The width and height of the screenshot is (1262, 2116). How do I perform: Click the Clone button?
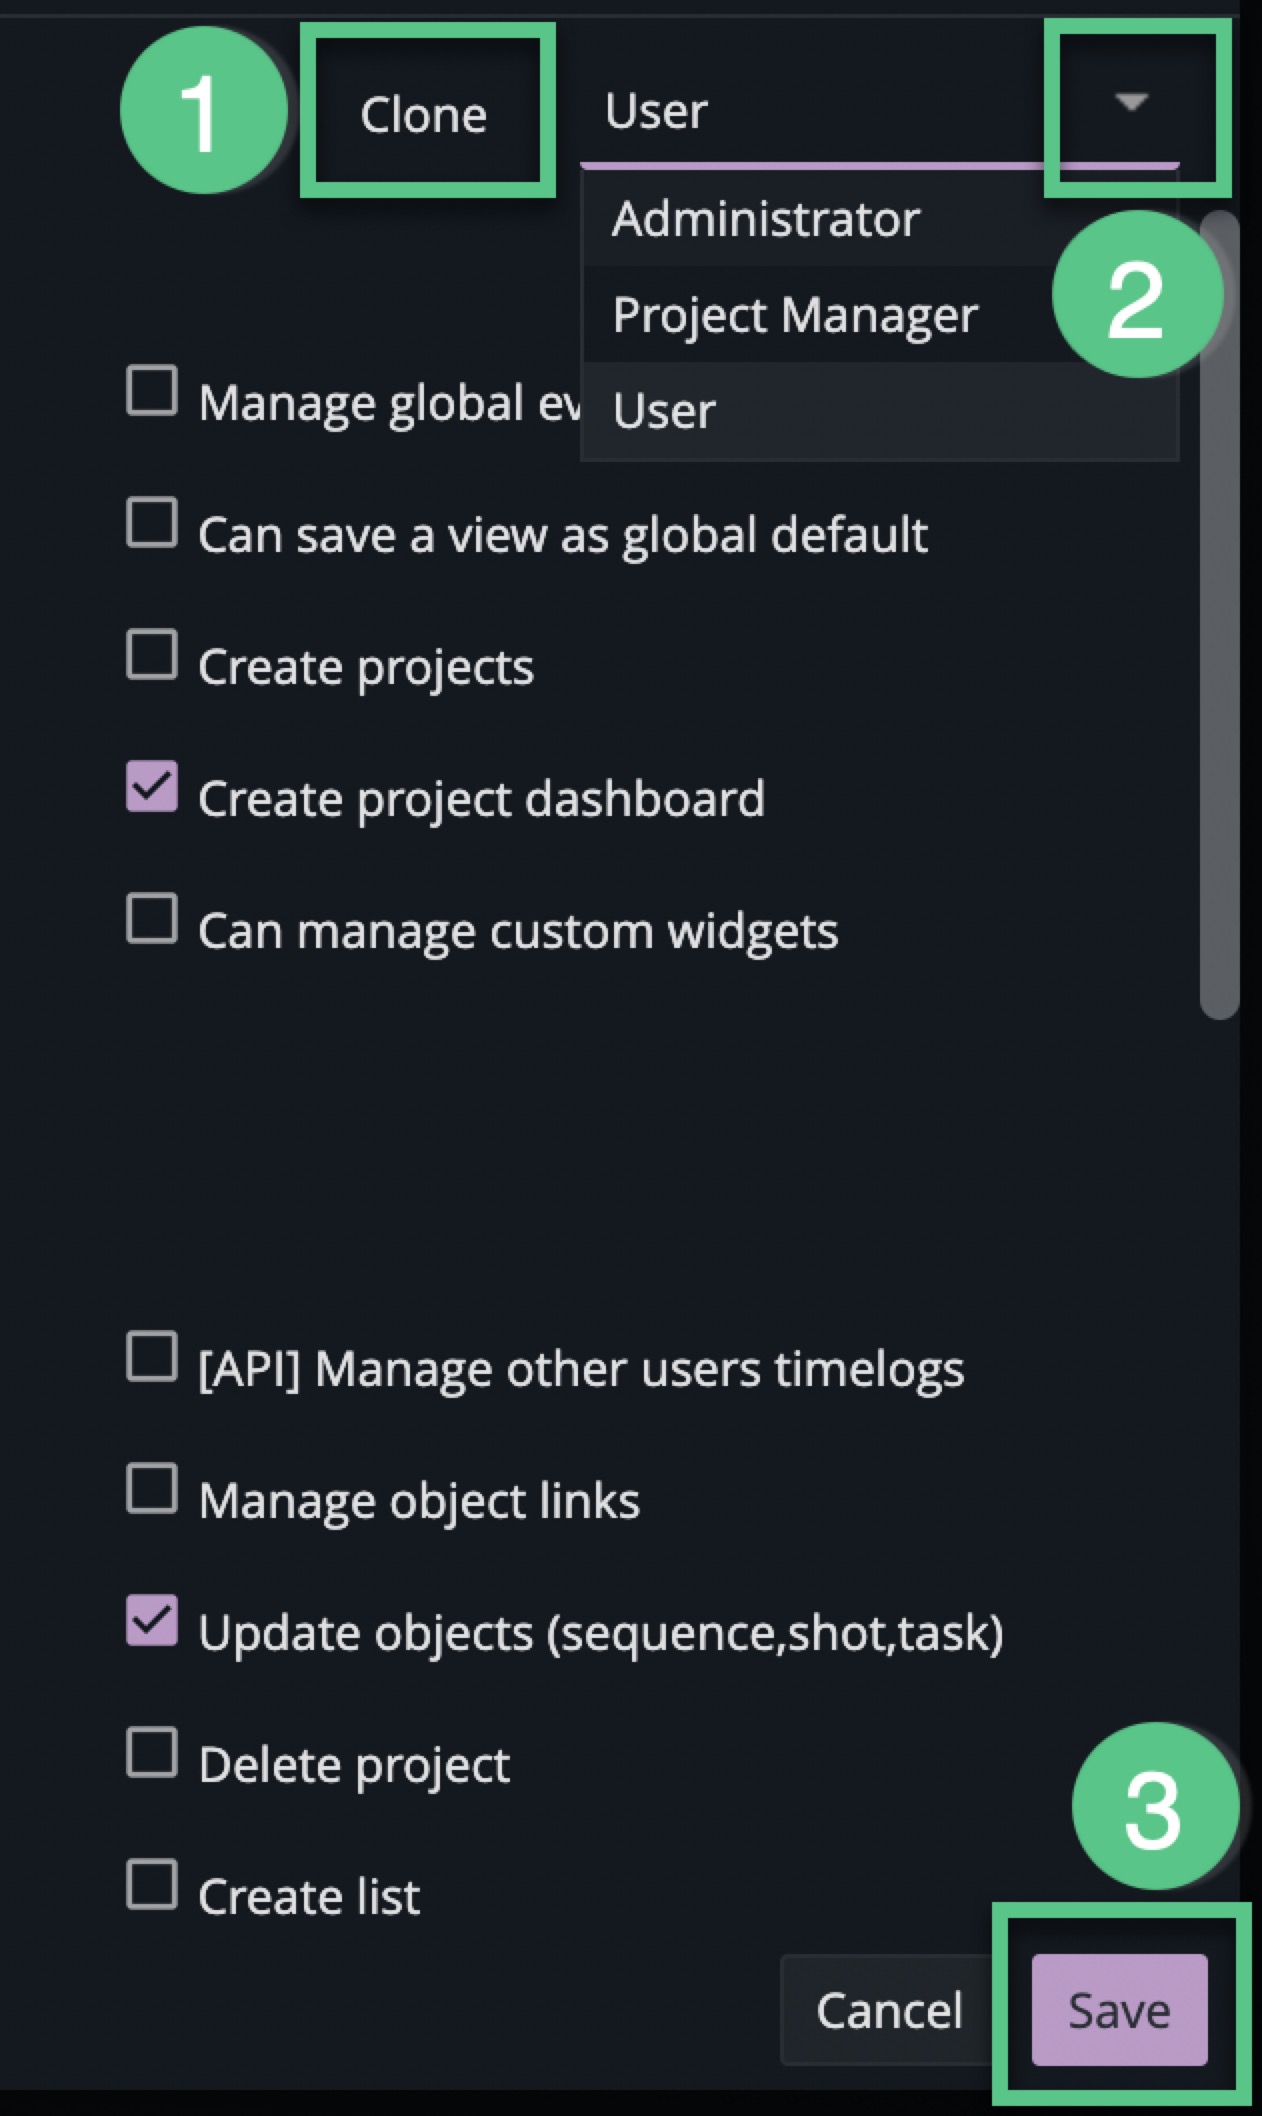424,114
